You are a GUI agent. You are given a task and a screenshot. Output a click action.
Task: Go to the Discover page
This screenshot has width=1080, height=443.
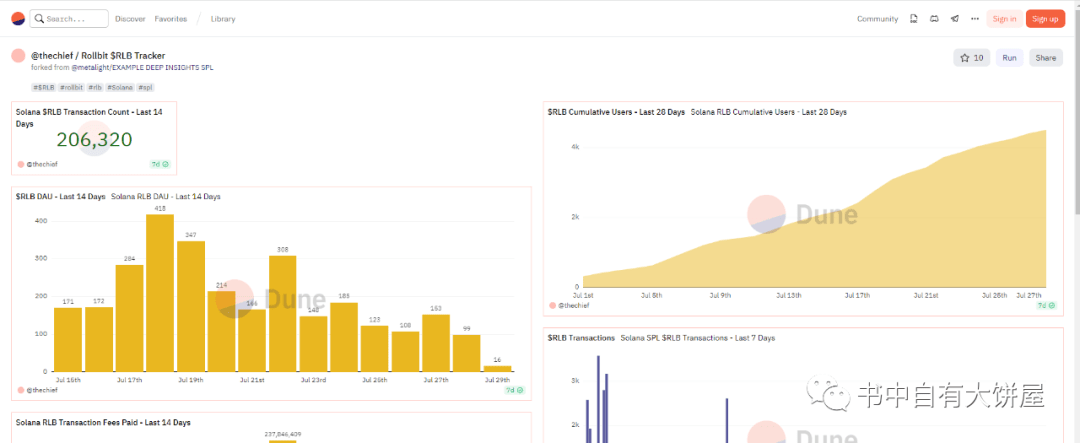(x=130, y=19)
